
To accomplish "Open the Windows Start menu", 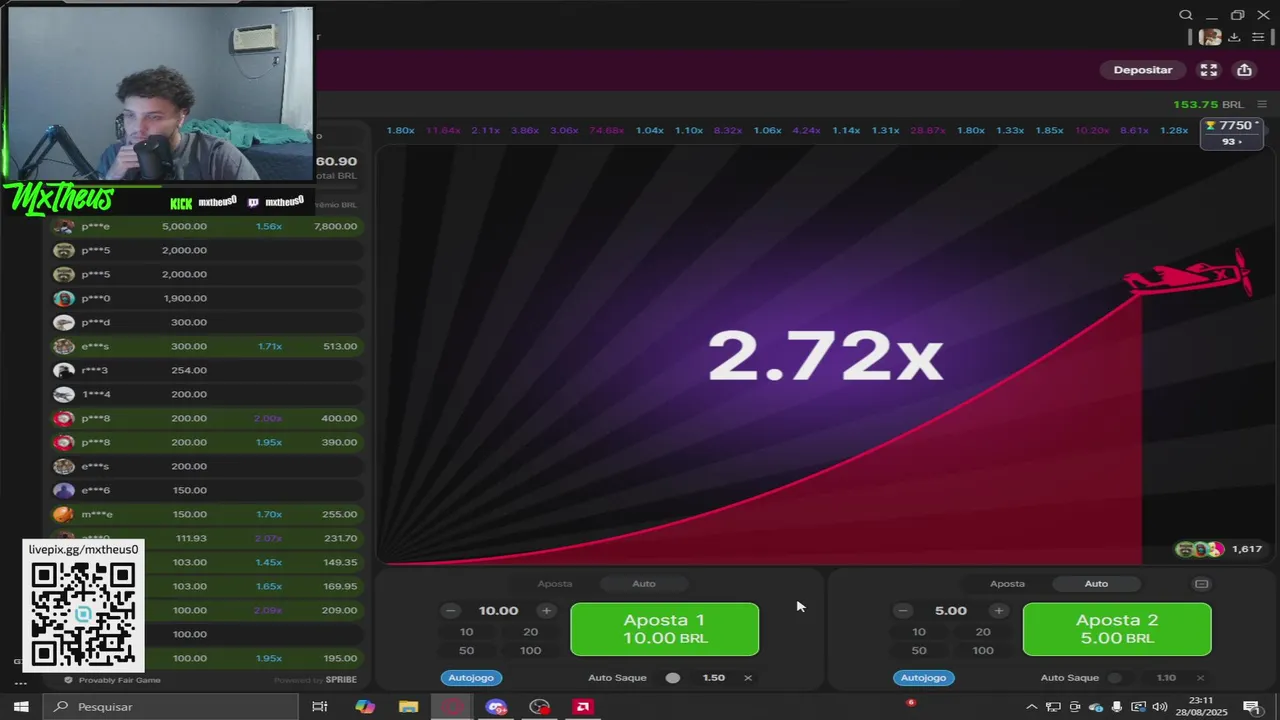I will 20,707.
